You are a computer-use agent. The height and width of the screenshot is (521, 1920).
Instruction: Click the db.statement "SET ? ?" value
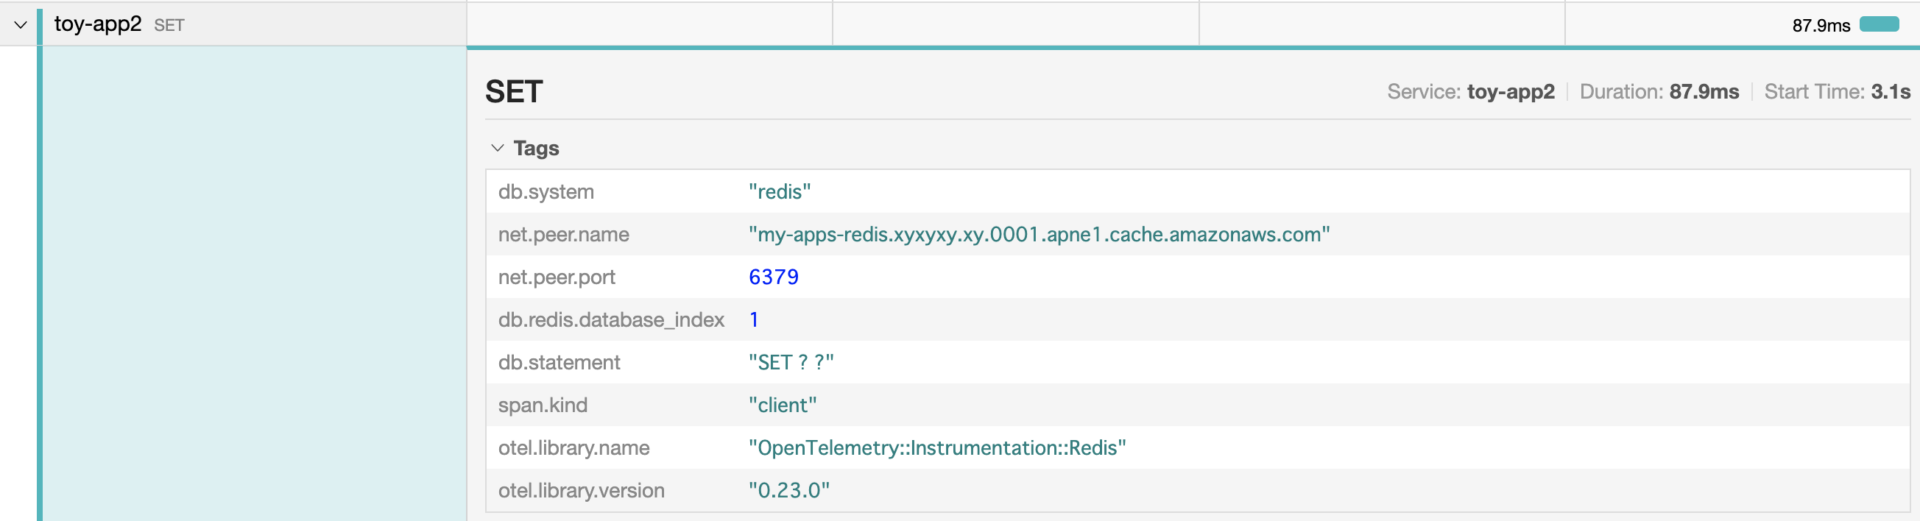[x=790, y=363]
